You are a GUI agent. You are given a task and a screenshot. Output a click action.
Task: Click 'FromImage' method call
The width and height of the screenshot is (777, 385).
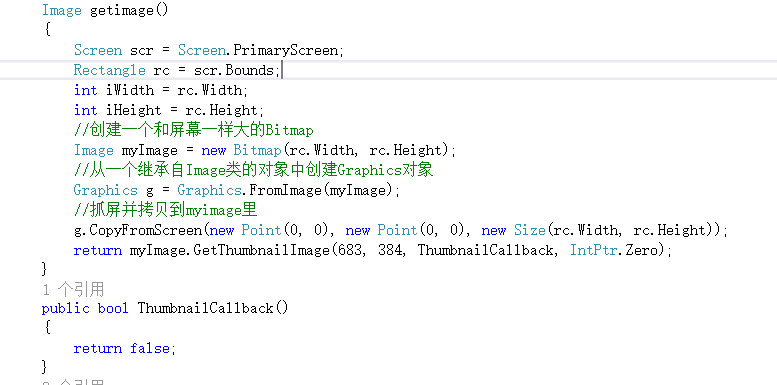click(x=286, y=190)
